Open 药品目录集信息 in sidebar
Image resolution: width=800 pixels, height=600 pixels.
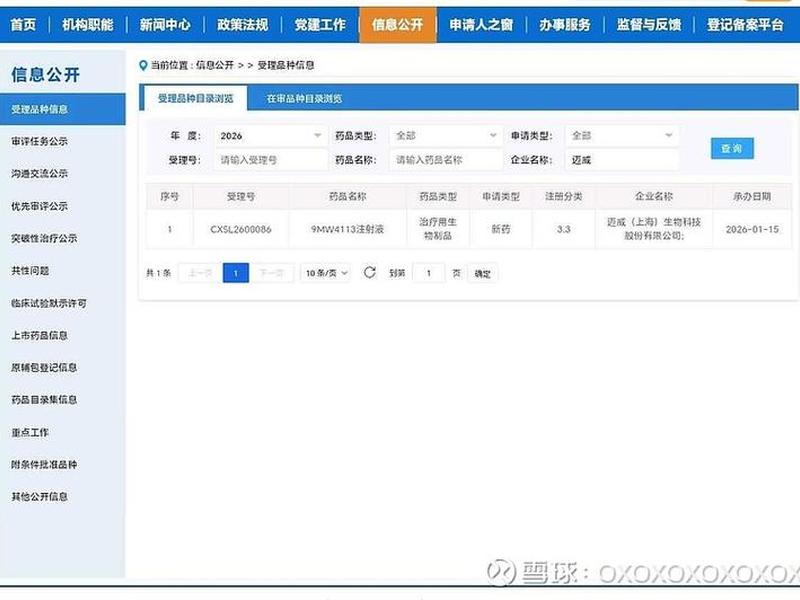pyautogui.click(x=44, y=399)
